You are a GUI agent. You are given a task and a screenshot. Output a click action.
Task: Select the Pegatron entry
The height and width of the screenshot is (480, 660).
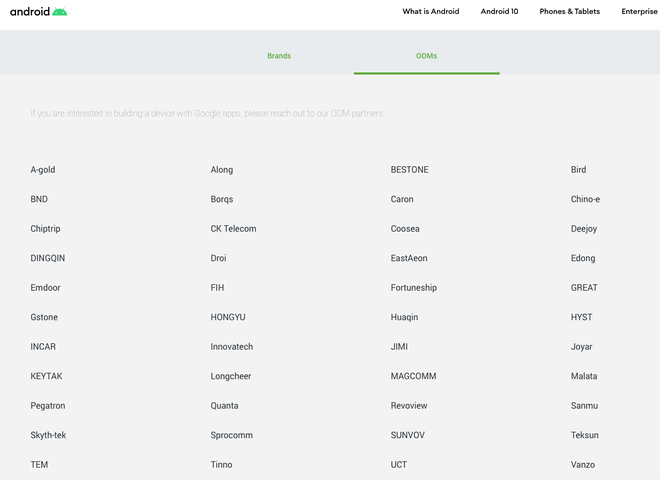click(x=48, y=405)
